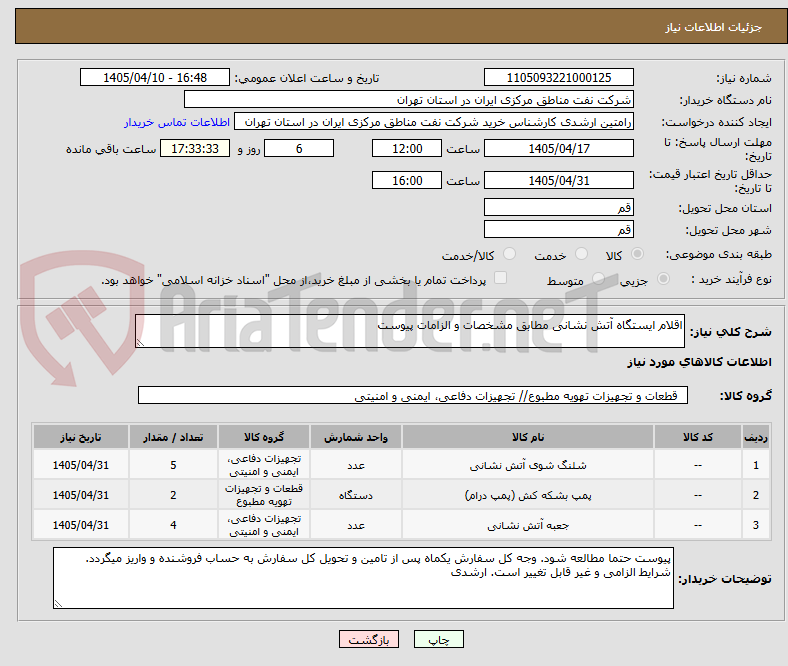The height and width of the screenshot is (666, 788).
Task: Click the buyer organization name field
Action: click(409, 100)
